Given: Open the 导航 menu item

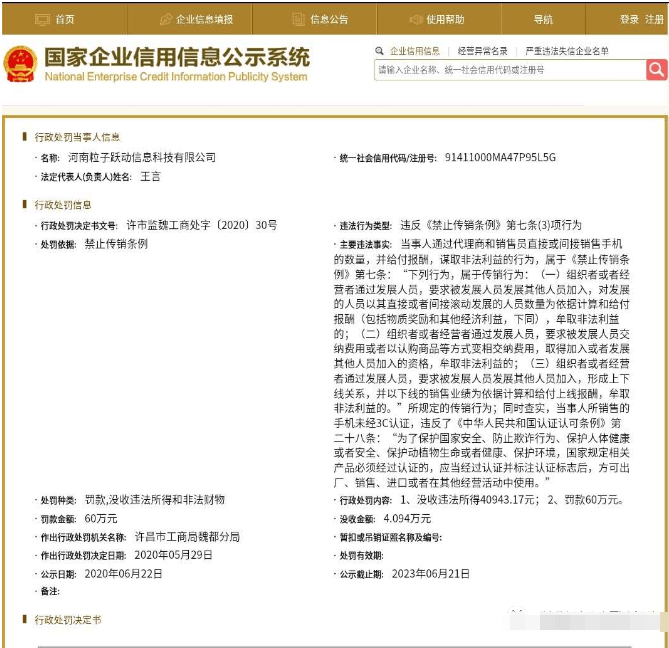Looking at the screenshot, I should click(543, 19).
